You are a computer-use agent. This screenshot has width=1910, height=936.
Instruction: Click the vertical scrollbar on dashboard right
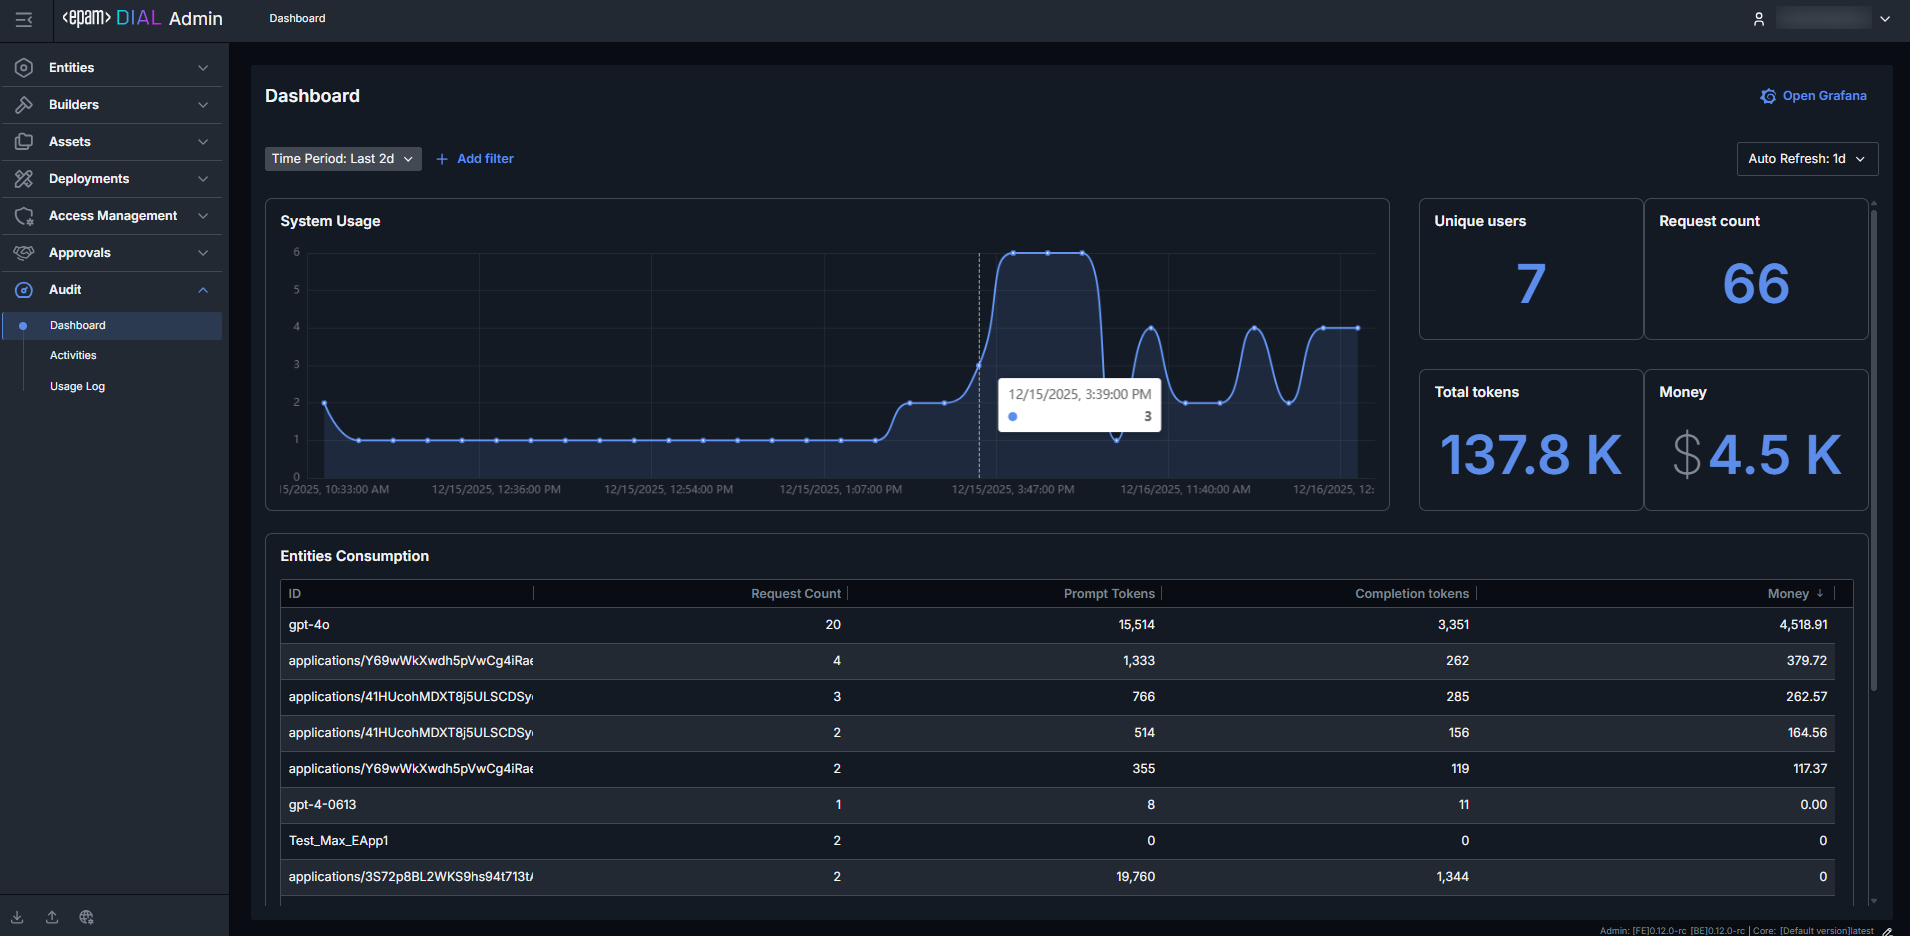(1873, 450)
